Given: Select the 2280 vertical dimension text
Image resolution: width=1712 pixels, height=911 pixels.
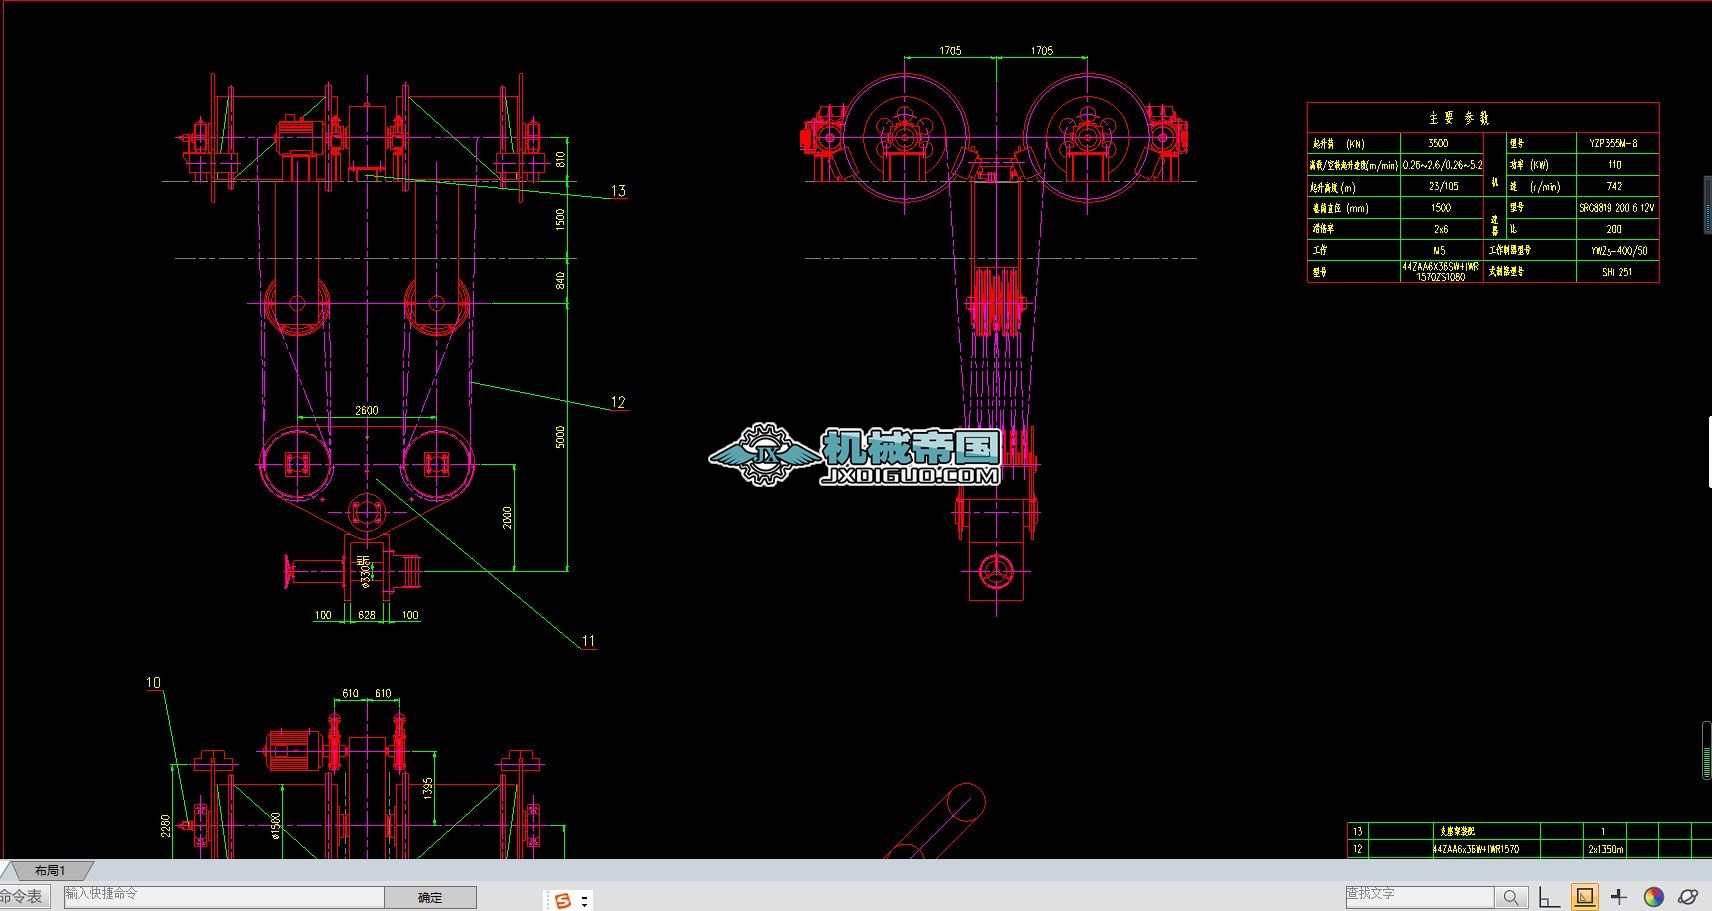Looking at the screenshot, I should click(x=166, y=826).
